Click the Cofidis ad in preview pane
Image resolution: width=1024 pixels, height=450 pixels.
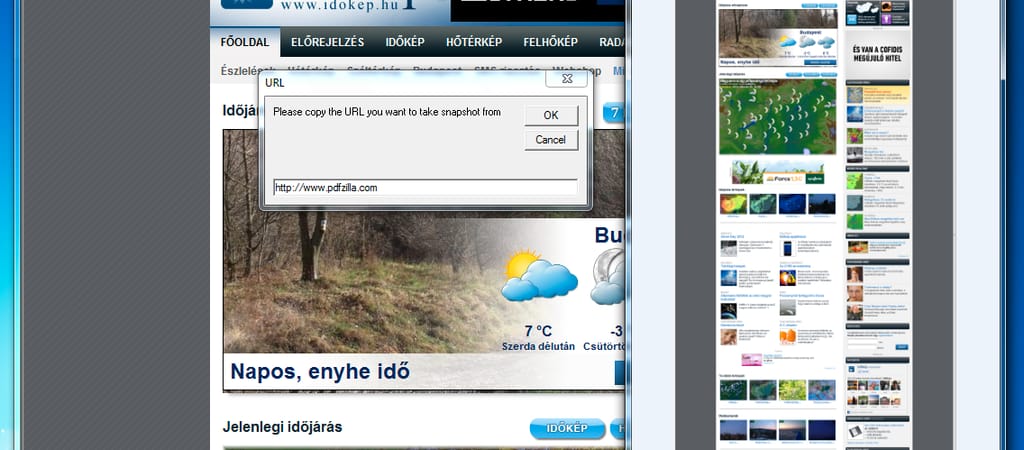click(x=877, y=54)
